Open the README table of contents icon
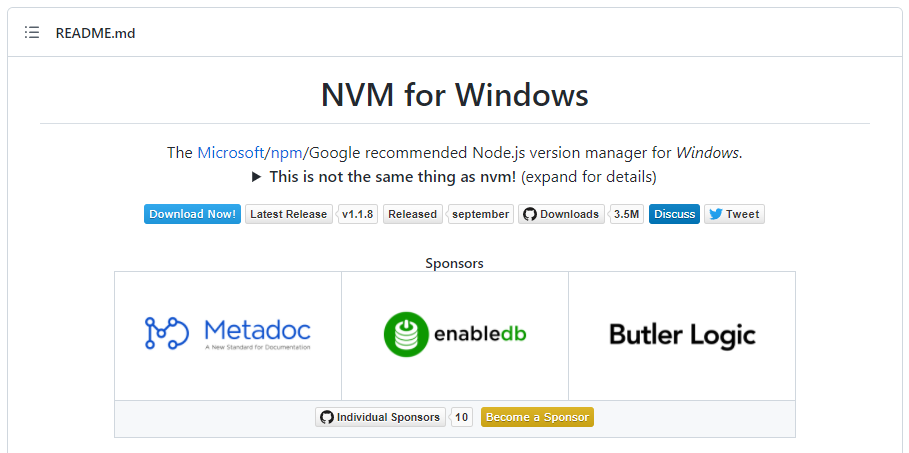 [32, 32]
